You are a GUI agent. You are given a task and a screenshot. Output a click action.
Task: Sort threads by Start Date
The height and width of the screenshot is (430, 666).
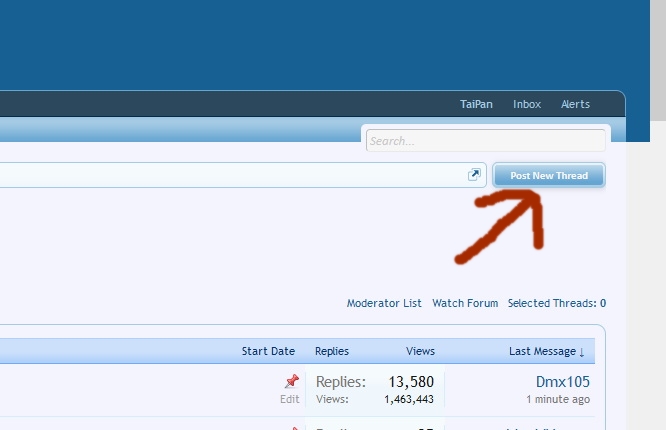tap(268, 351)
